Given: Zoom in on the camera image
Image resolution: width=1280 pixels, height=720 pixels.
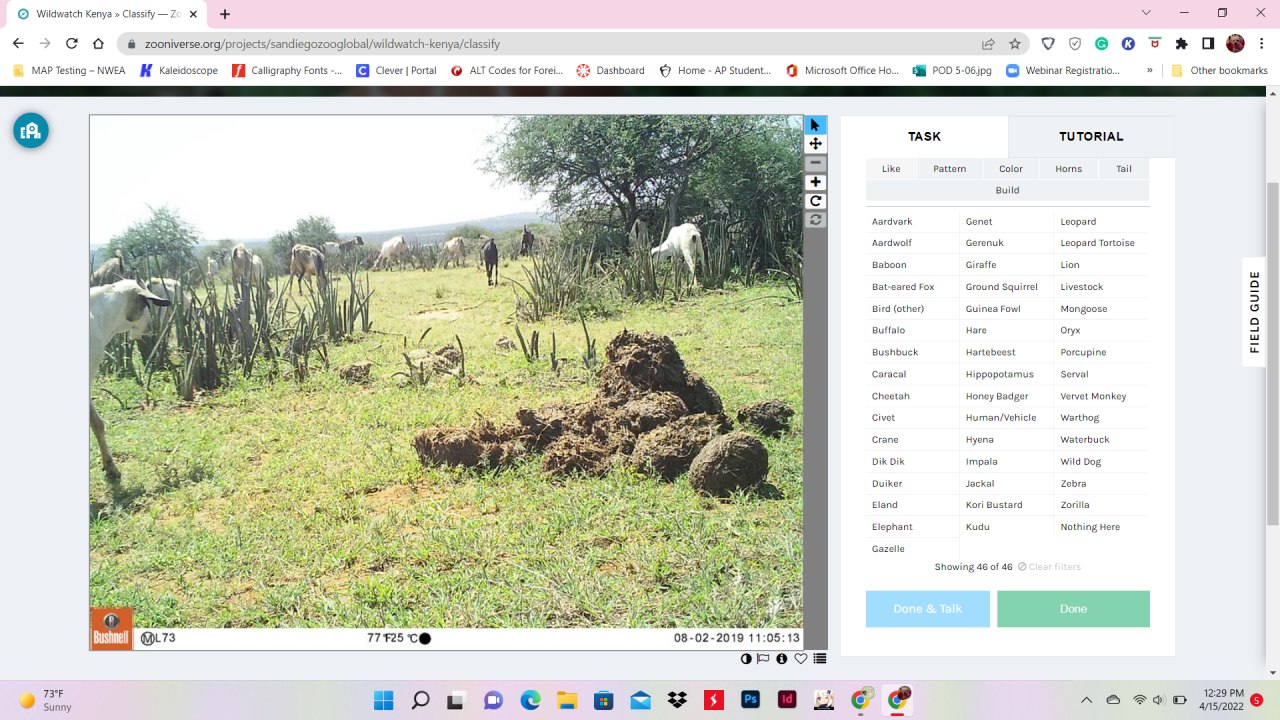Looking at the screenshot, I should pyautogui.click(x=816, y=182).
